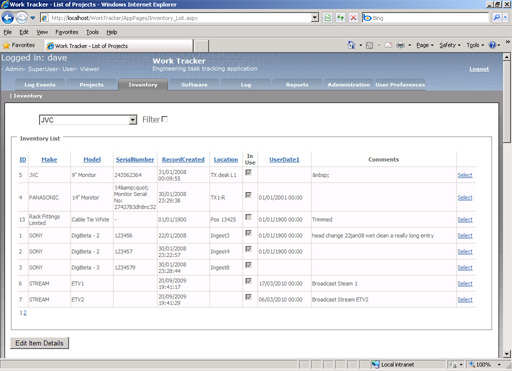Expand the address bar URL dropdown

(315, 18)
